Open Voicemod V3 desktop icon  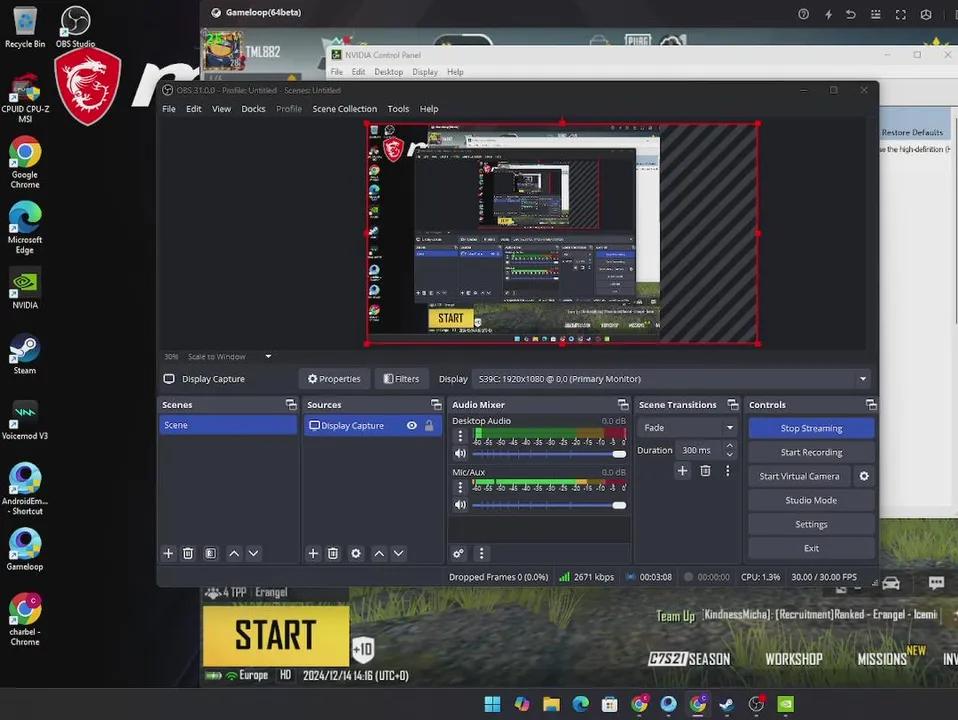click(25, 420)
